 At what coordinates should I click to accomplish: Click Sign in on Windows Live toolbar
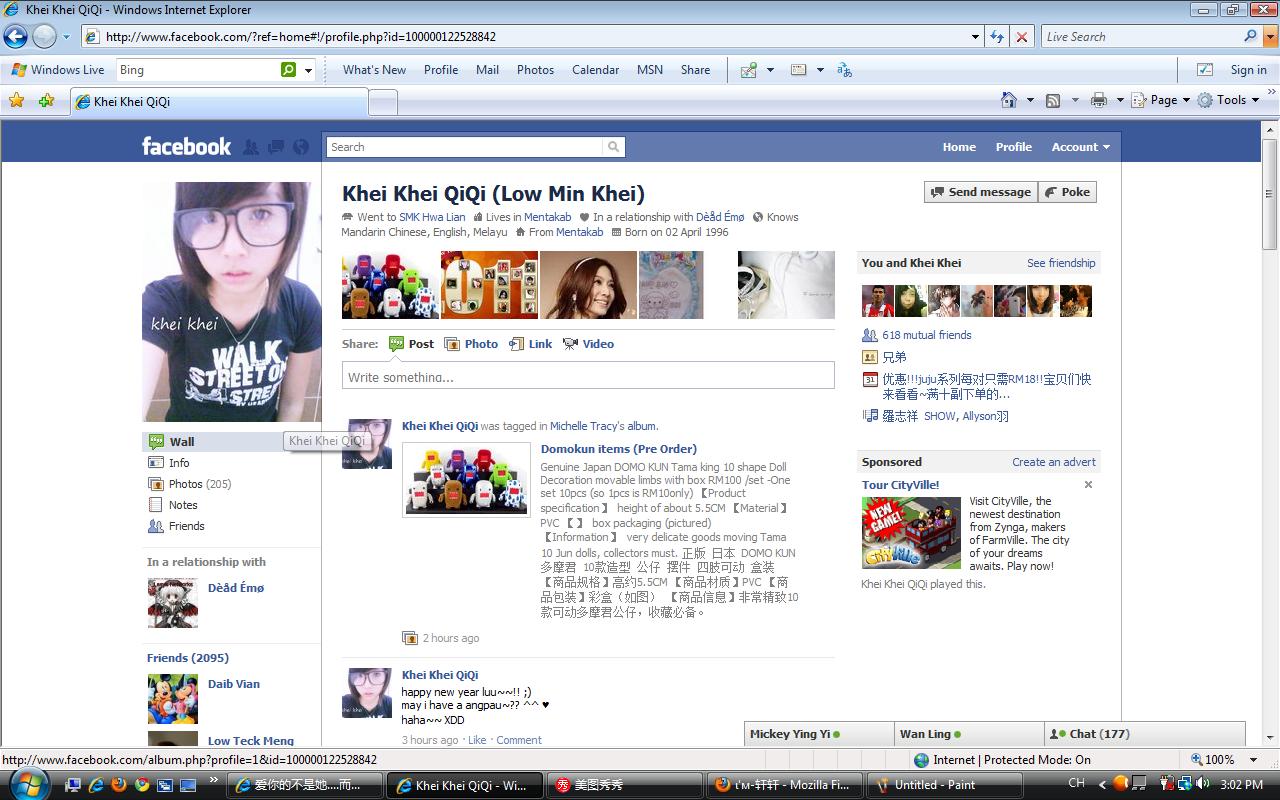coord(1248,70)
